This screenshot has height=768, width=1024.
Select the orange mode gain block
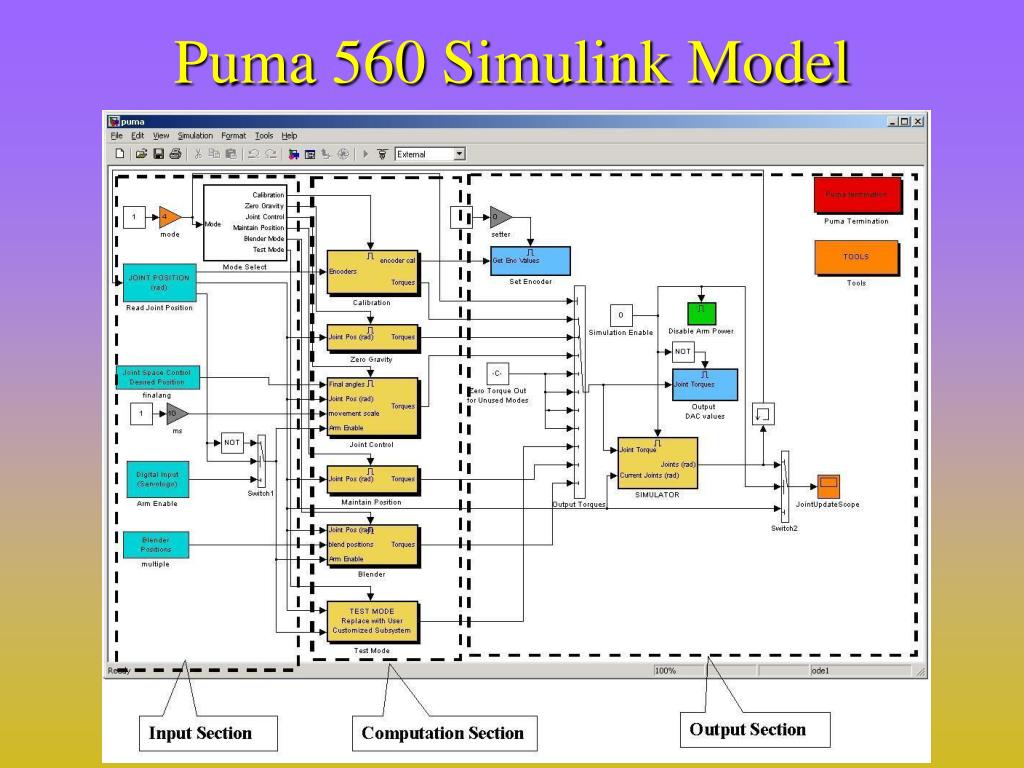[x=168, y=217]
